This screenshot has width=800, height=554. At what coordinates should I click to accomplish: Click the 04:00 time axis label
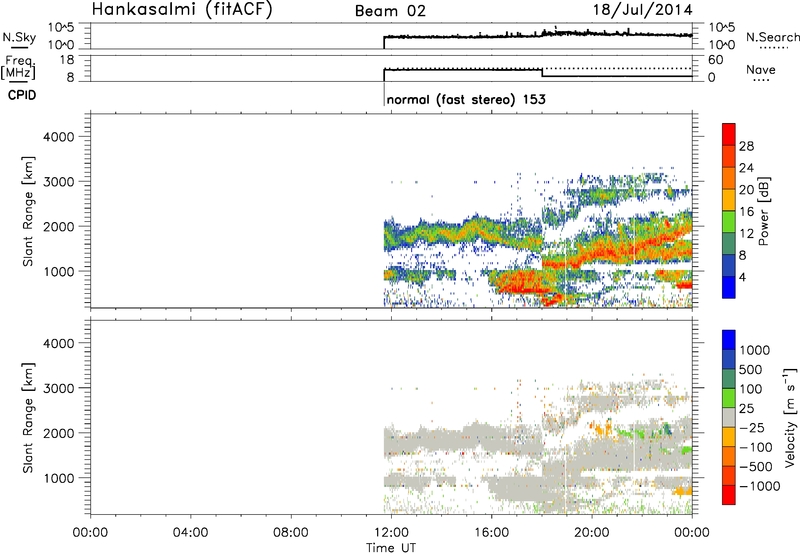pyautogui.click(x=191, y=533)
